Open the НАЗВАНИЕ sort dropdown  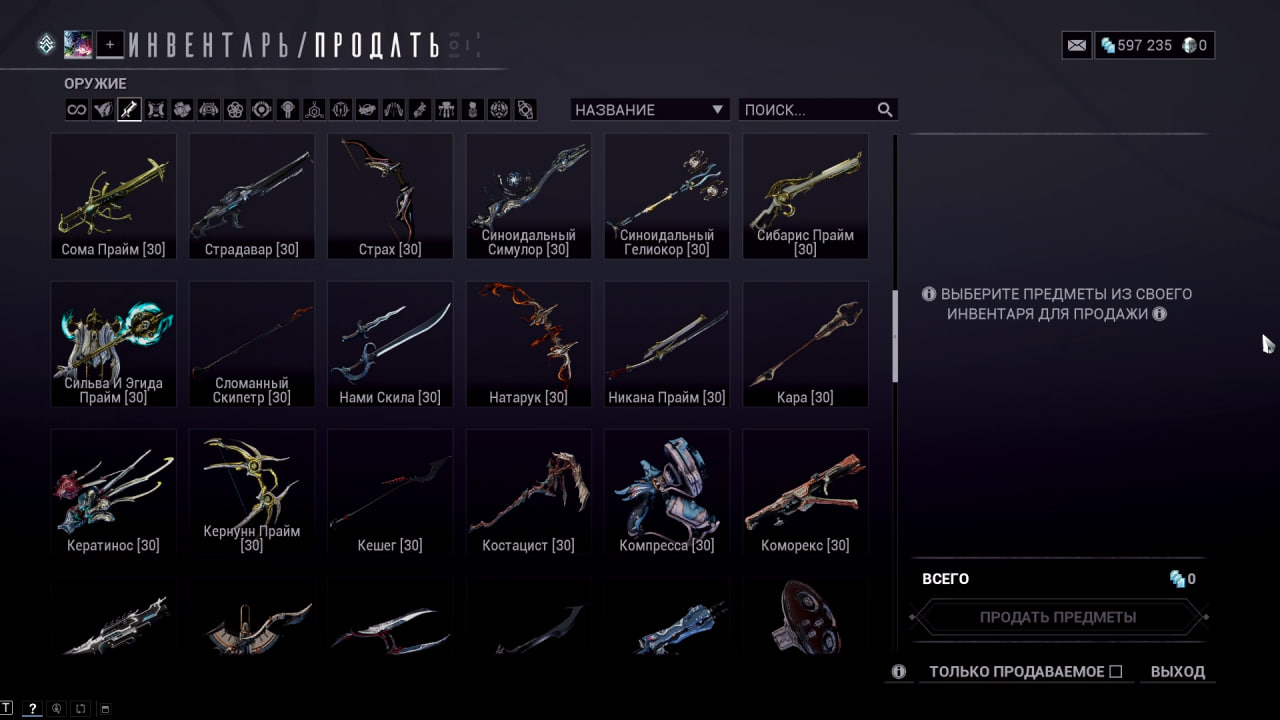point(650,110)
